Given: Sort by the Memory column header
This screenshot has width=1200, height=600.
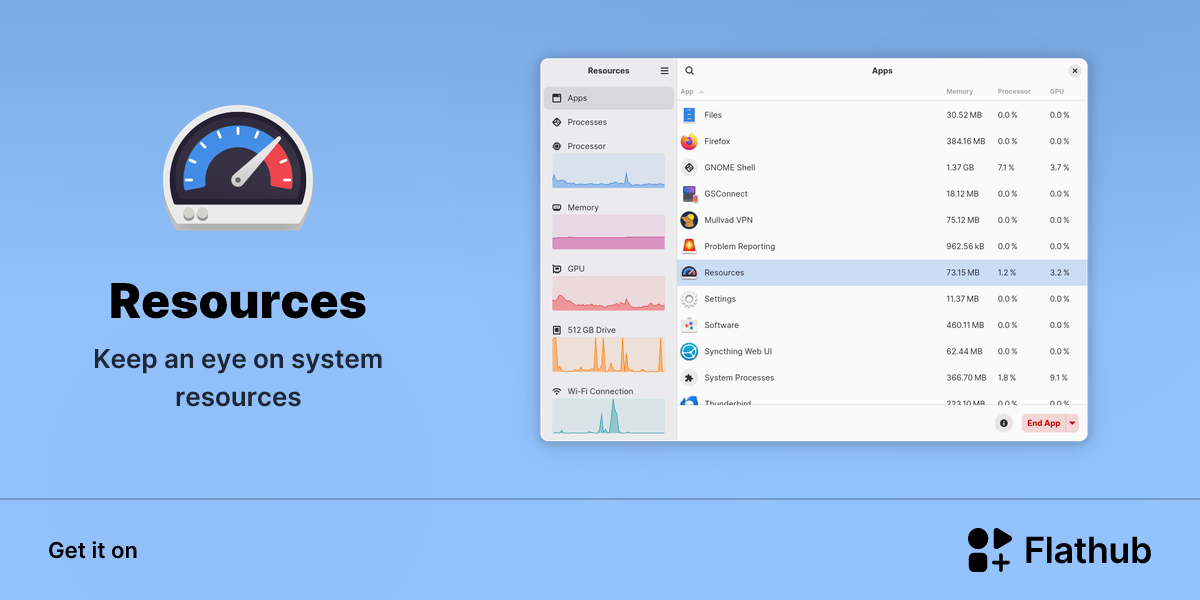Looking at the screenshot, I should click(x=959, y=91).
